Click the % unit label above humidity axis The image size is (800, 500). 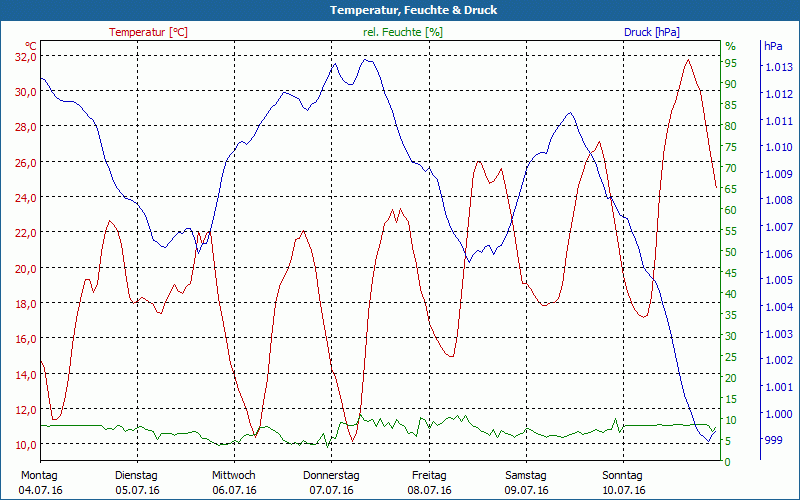(x=731, y=46)
